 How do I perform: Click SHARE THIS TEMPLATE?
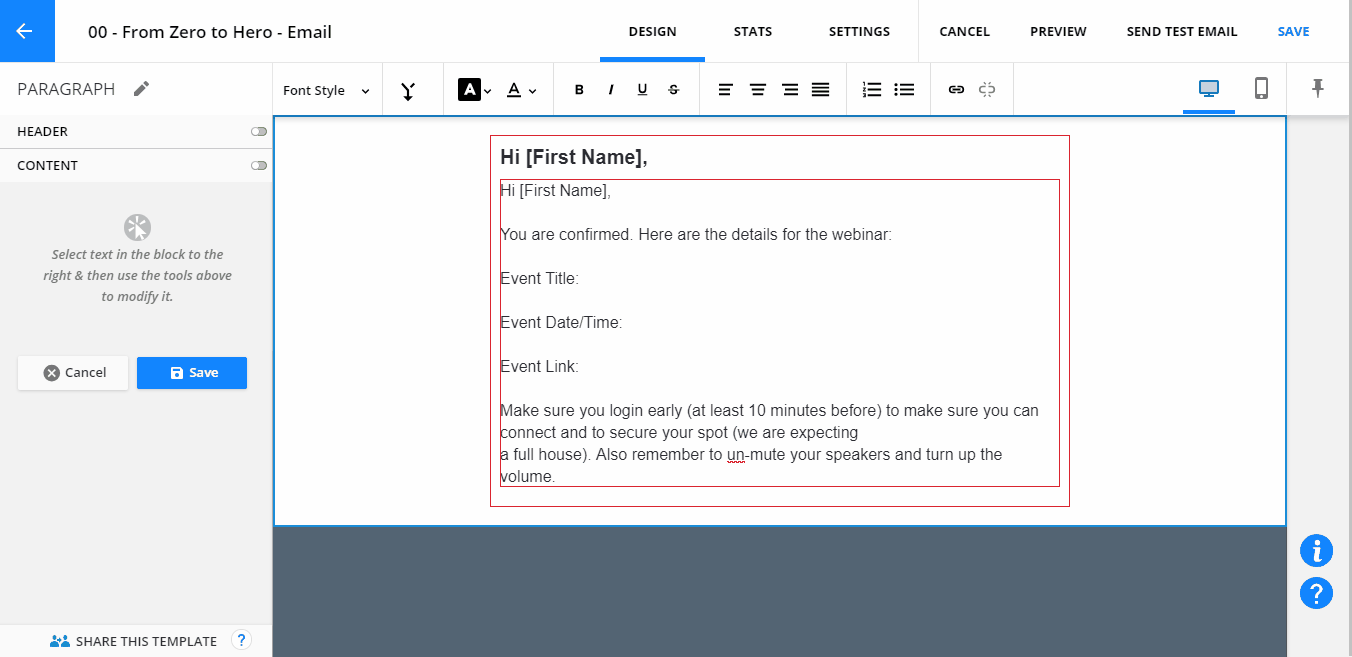(x=133, y=641)
